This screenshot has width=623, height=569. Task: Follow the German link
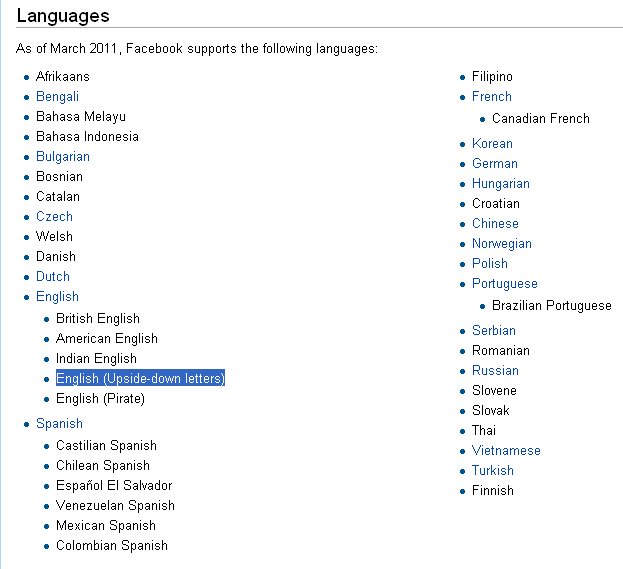click(x=494, y=164)
